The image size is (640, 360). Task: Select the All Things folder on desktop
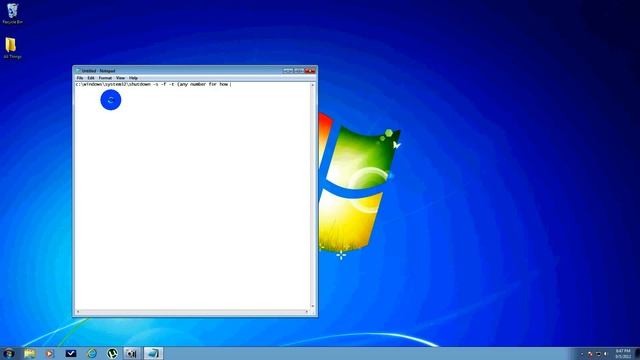(x=11, y=48)
